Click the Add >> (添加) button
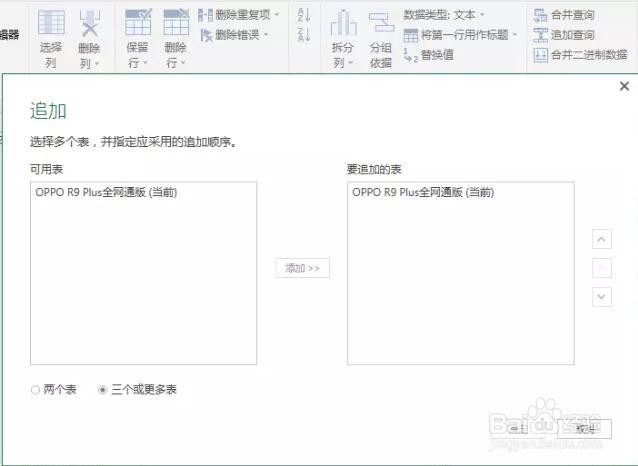638x466 pixels. 302,268
